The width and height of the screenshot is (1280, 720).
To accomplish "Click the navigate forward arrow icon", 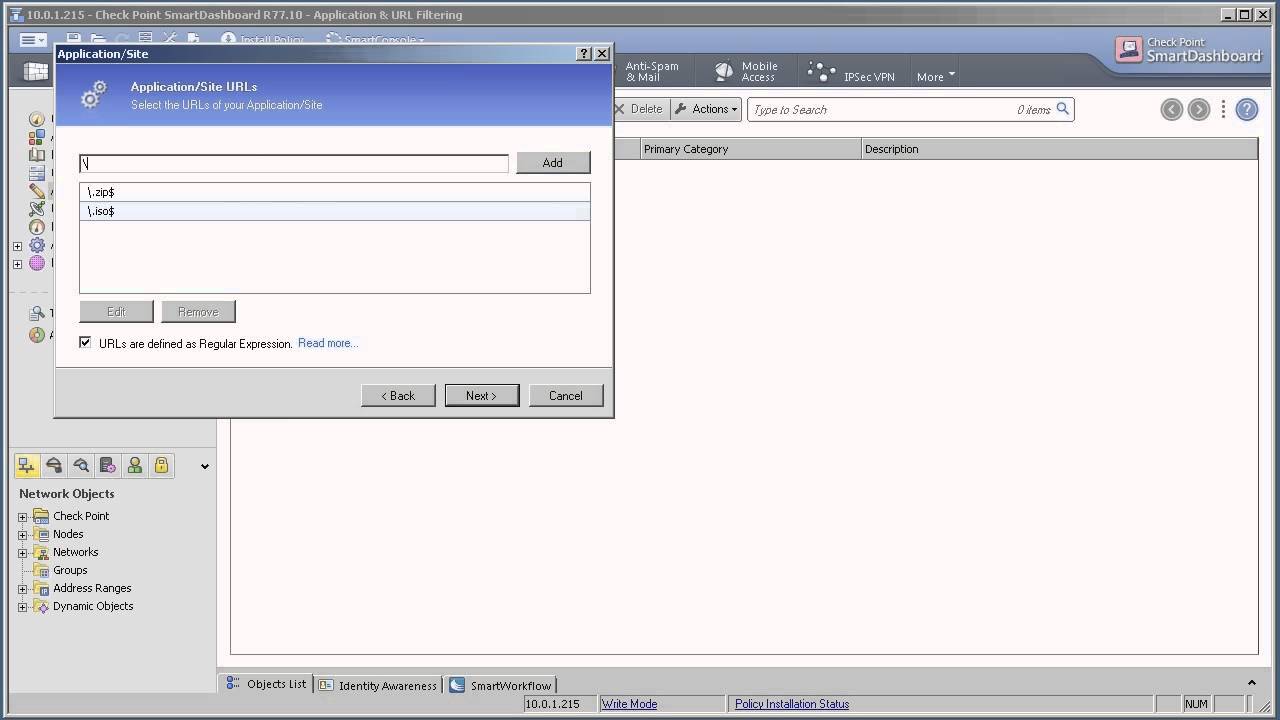I will point(1198,110).
